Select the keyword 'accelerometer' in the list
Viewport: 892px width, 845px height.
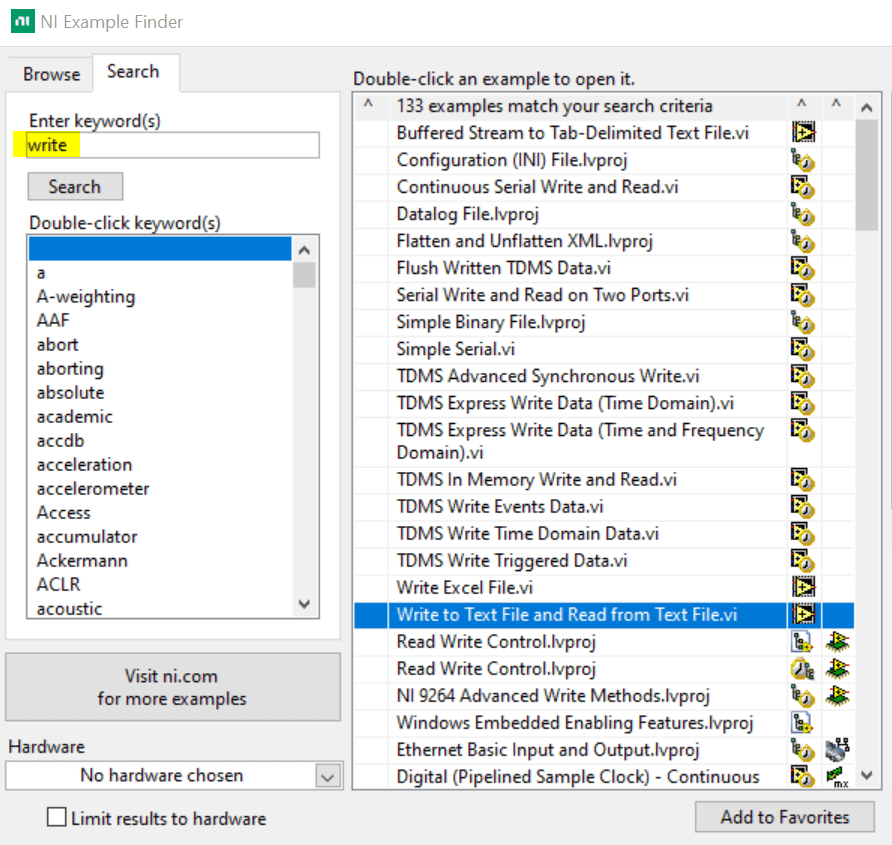tap(92, 488)
